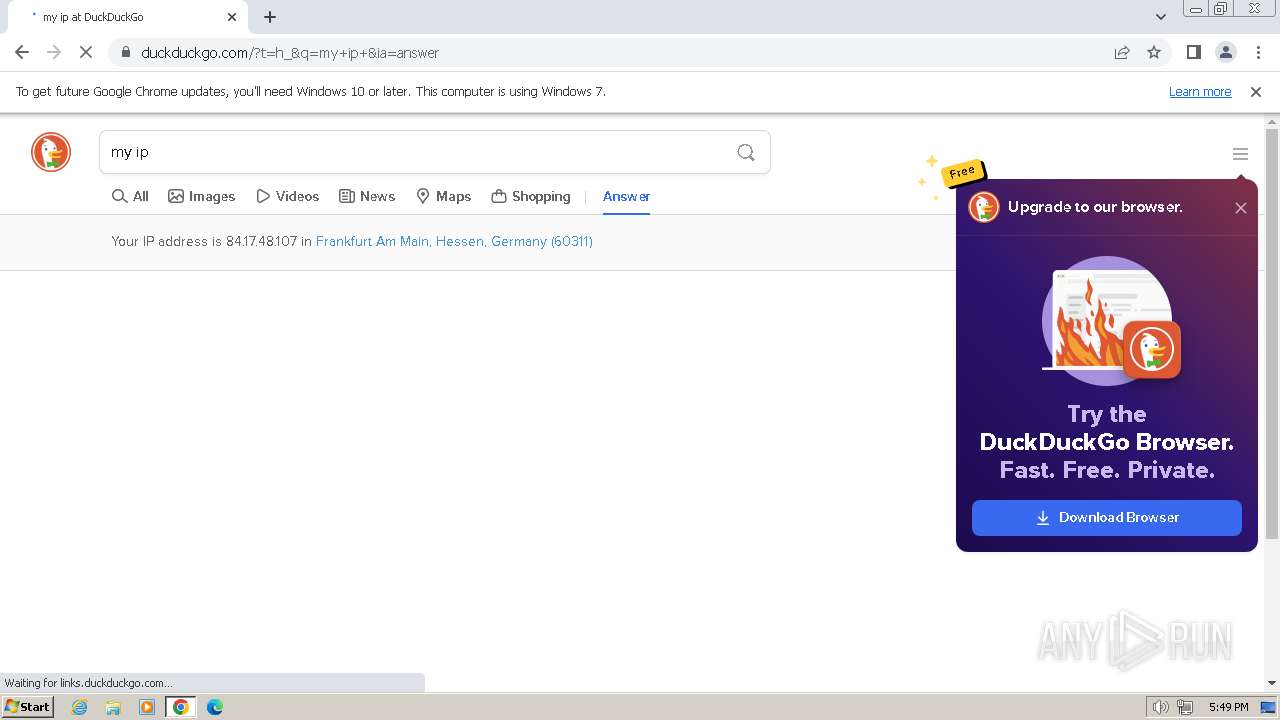Switch to Videos tab
The height and width of the screenshot is (720, 1280).
coord(287,196)
